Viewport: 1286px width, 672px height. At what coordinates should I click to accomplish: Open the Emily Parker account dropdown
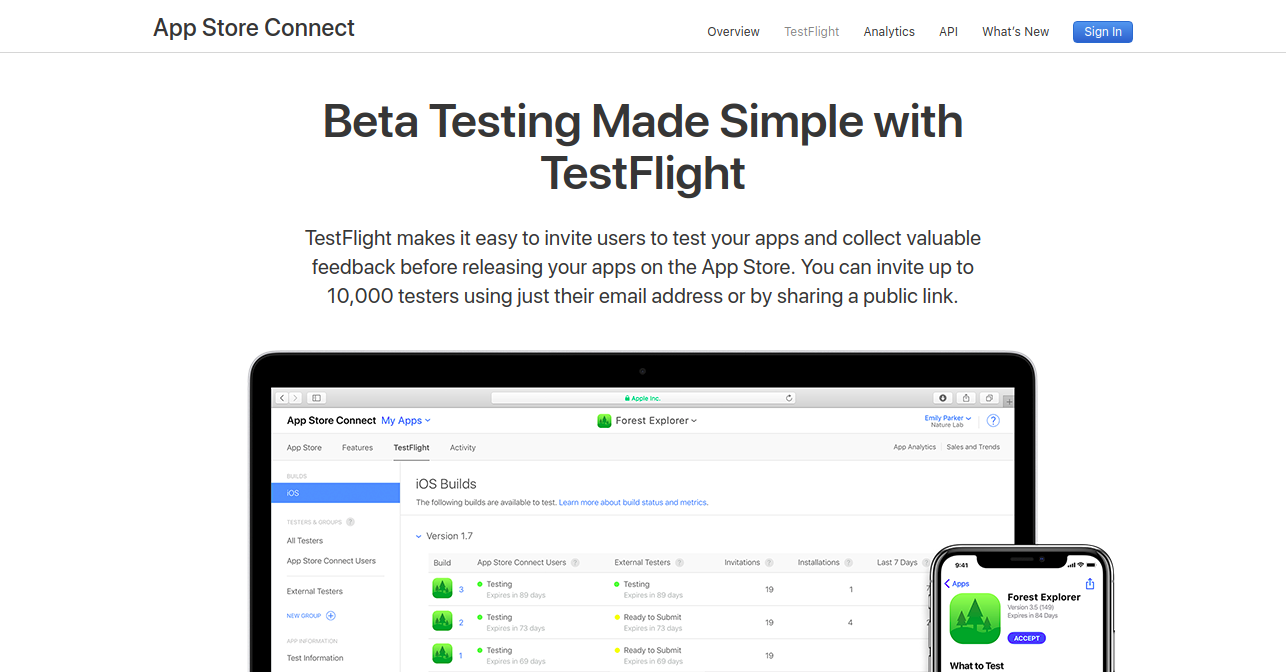[948, 418]
